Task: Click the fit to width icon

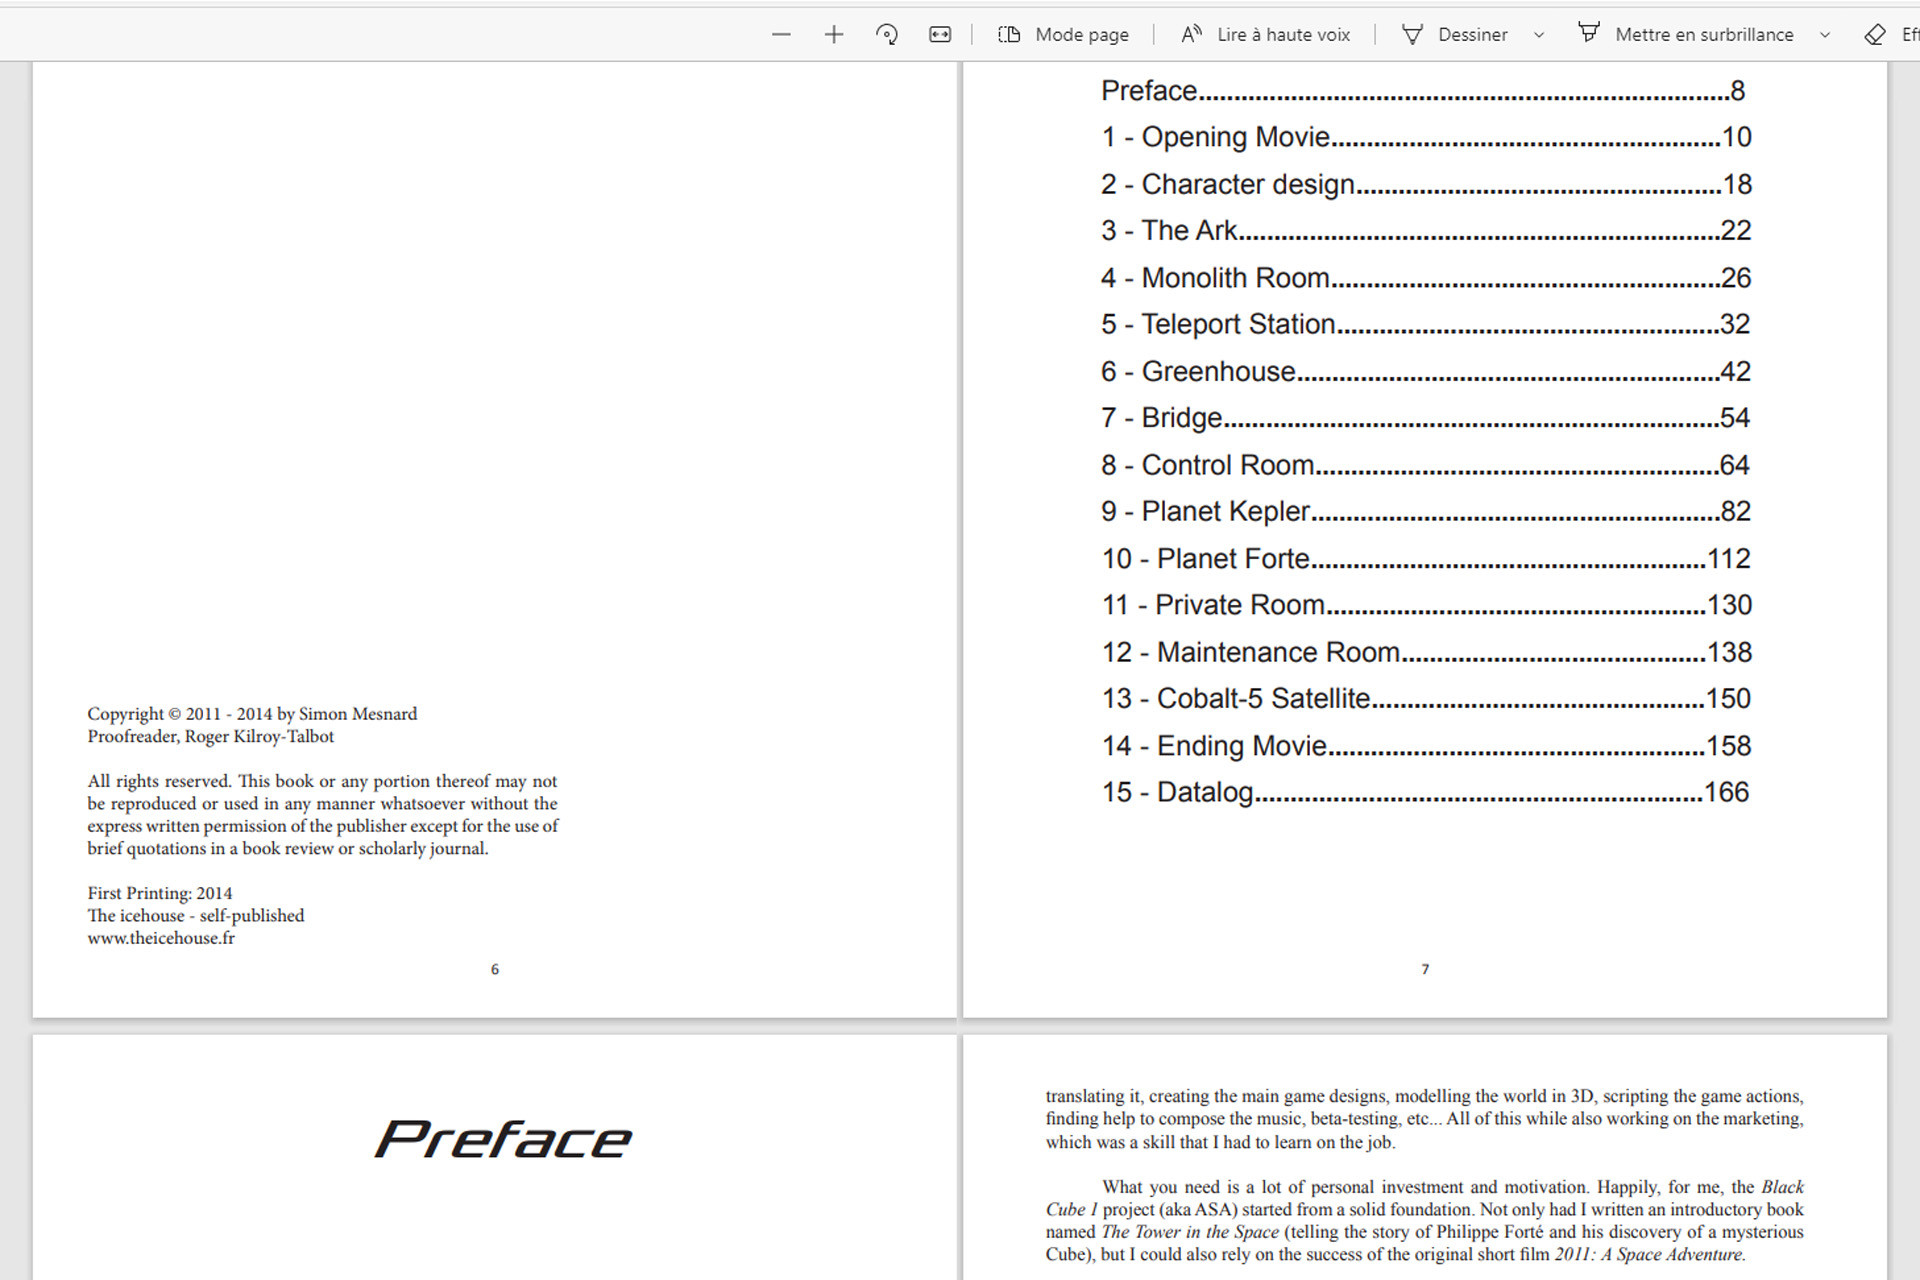Action: point(940,35)
